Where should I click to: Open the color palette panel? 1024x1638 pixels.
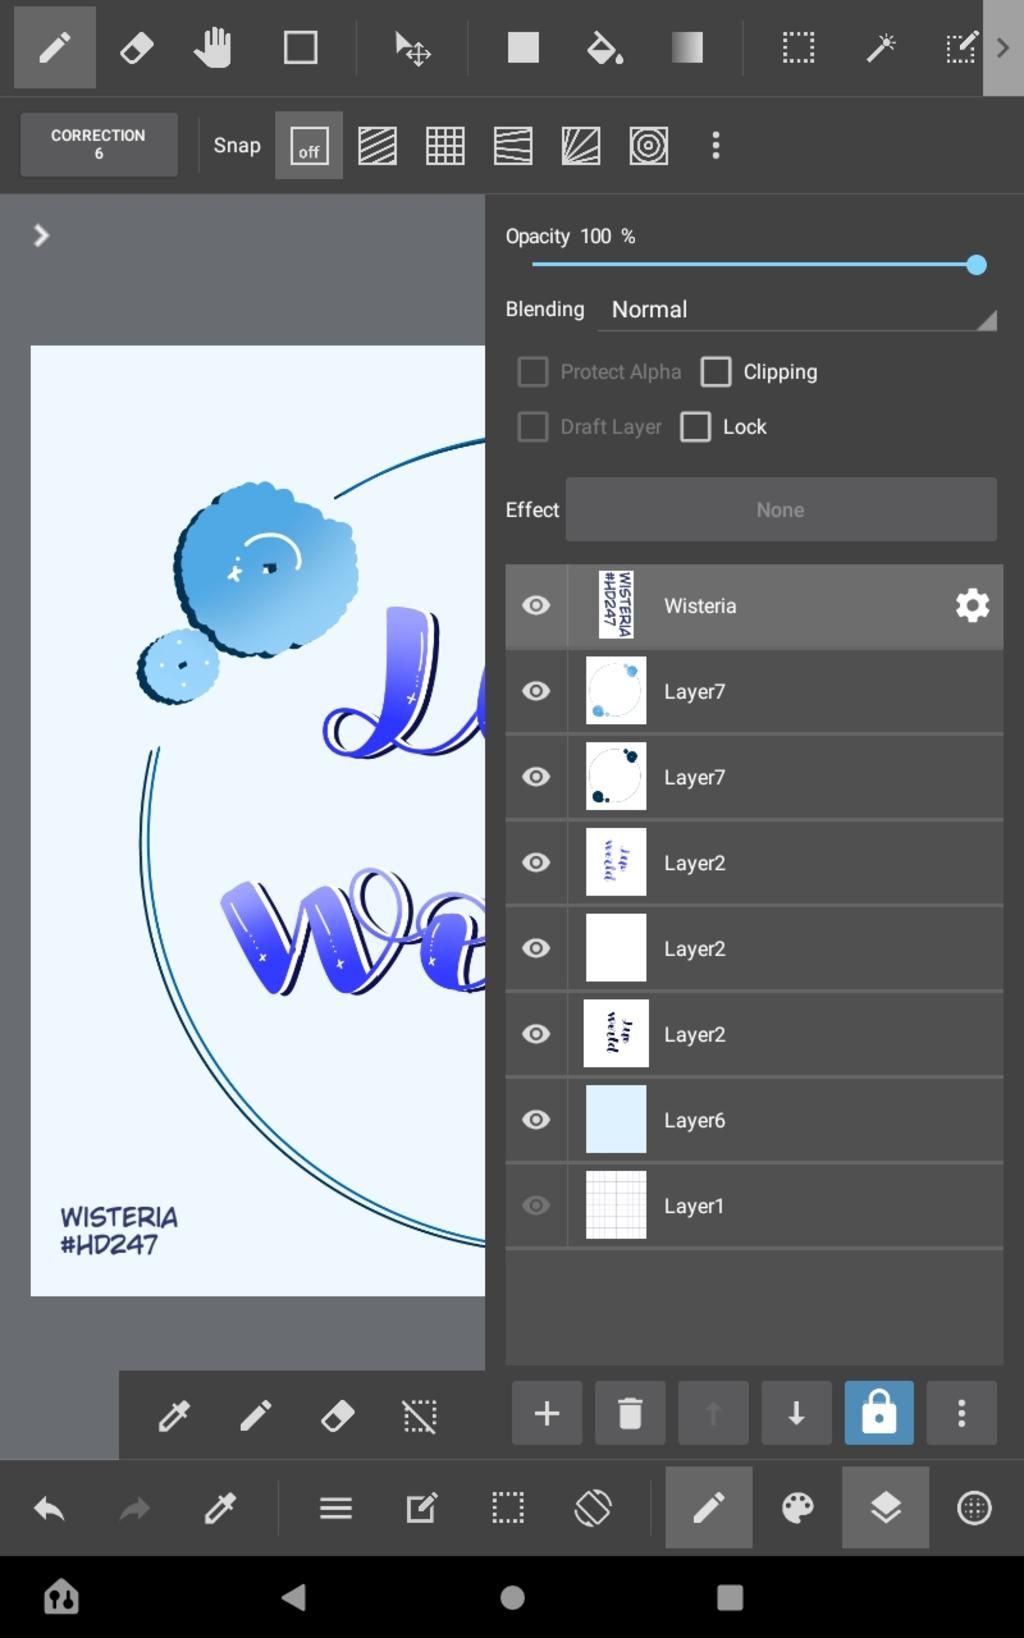pyautogui.click(x=797, y=1508)
